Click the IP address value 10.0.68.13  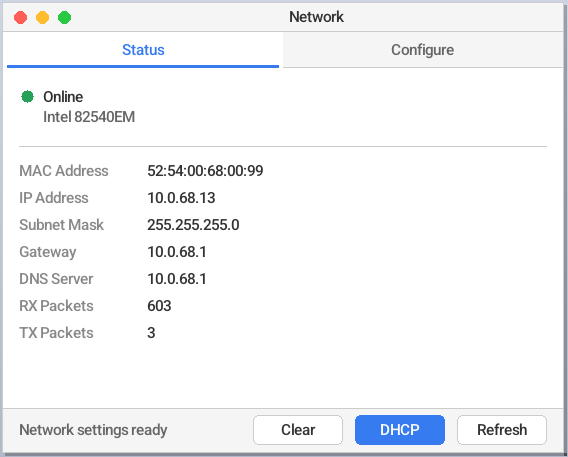click(181, 198)
